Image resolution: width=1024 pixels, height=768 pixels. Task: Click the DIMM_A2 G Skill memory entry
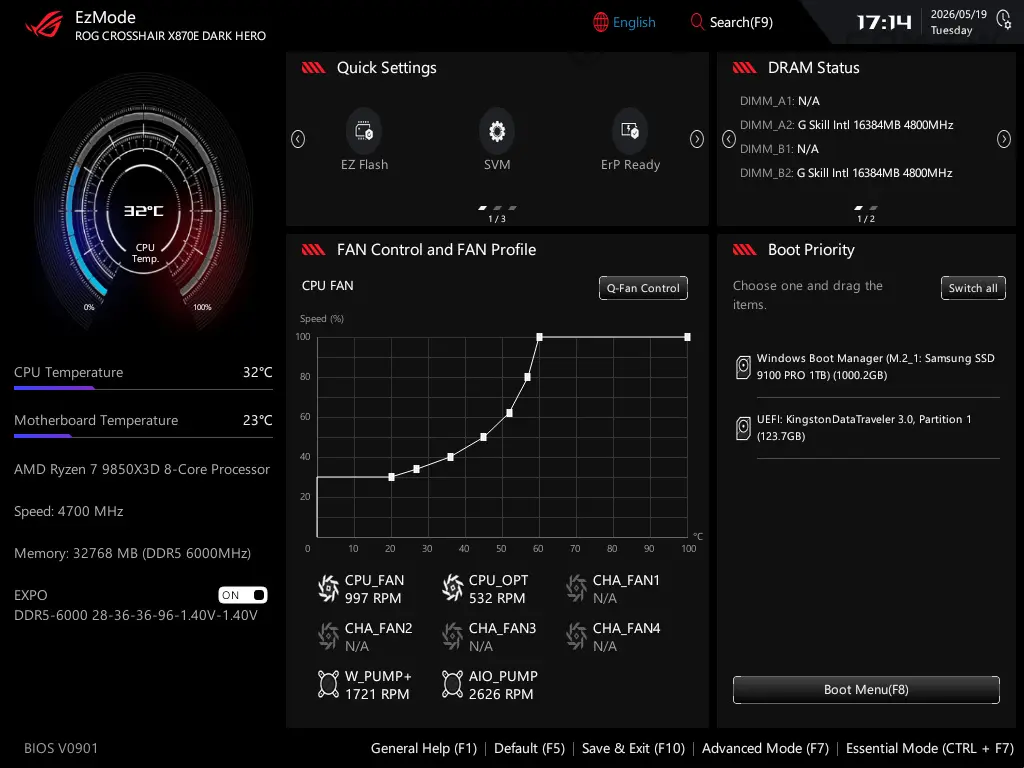coord(846,125)
